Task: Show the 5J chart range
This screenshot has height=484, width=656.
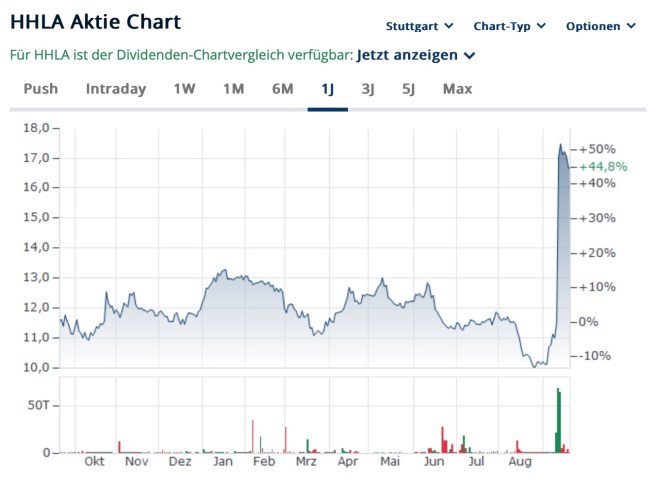Action: coord(408,89)
